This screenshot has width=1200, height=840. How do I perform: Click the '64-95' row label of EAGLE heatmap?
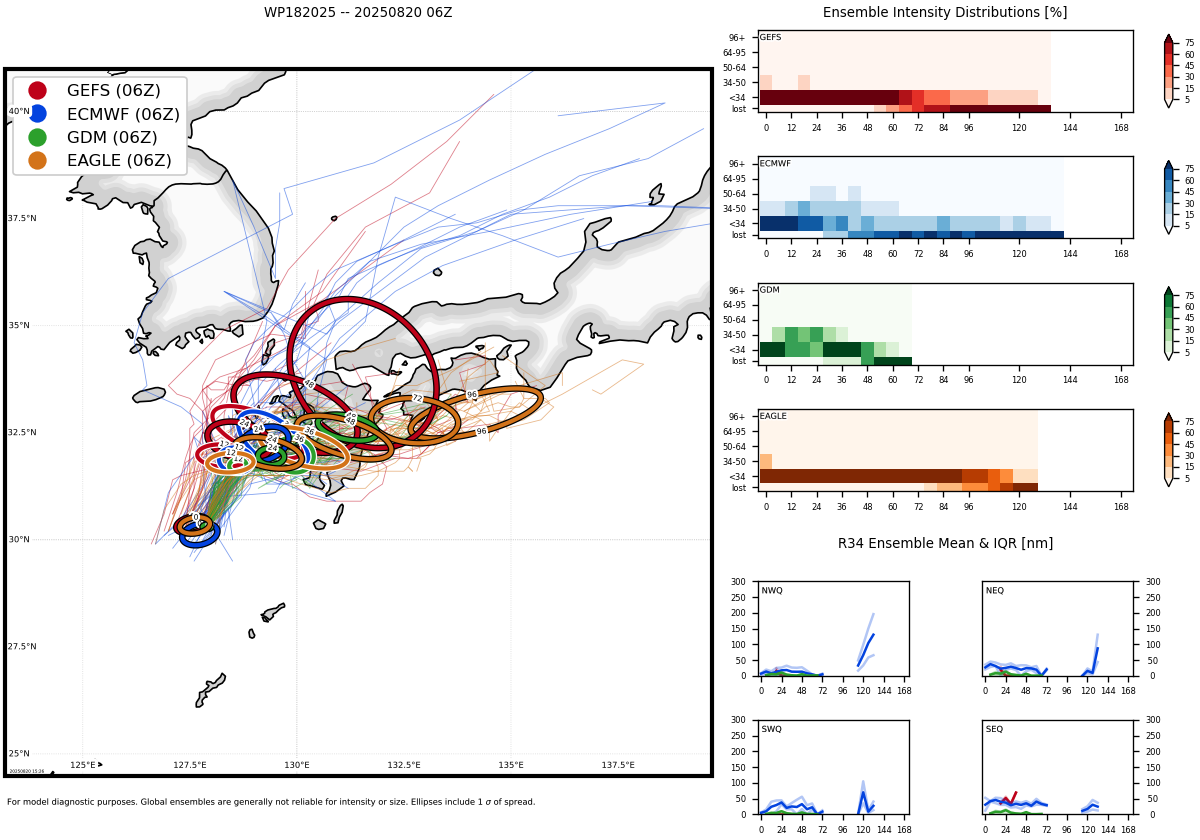coord(735,432)
